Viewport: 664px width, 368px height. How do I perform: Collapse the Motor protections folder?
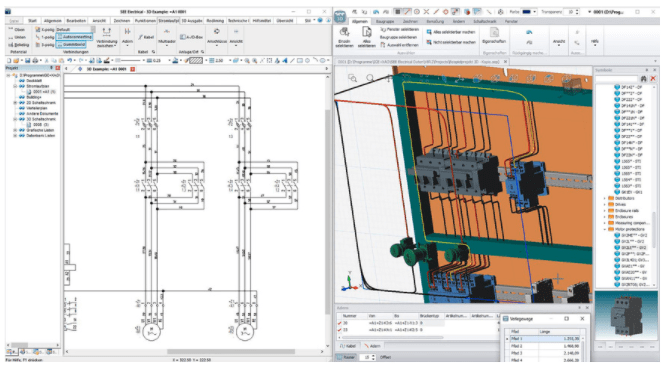[x=605, y=229]
